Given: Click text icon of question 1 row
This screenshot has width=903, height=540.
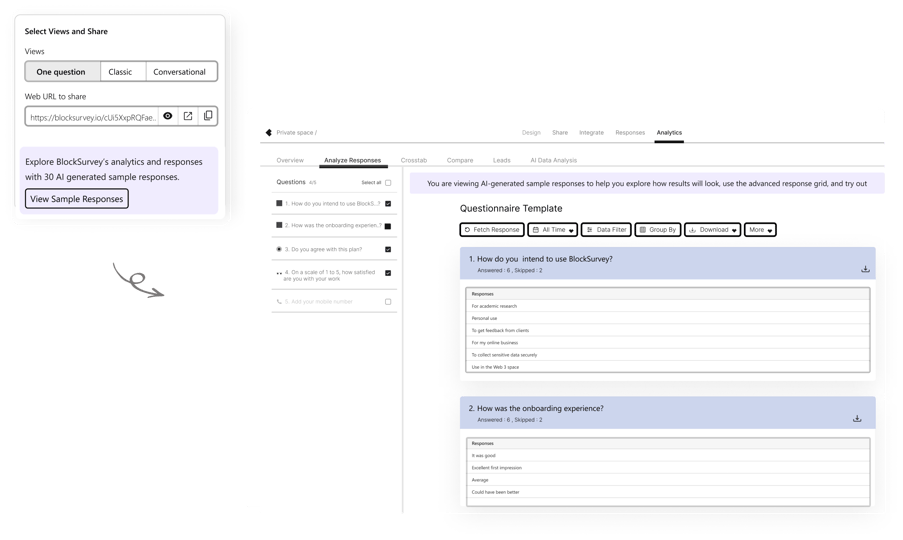Looking at the screenshot, I should tap(279, 203).
